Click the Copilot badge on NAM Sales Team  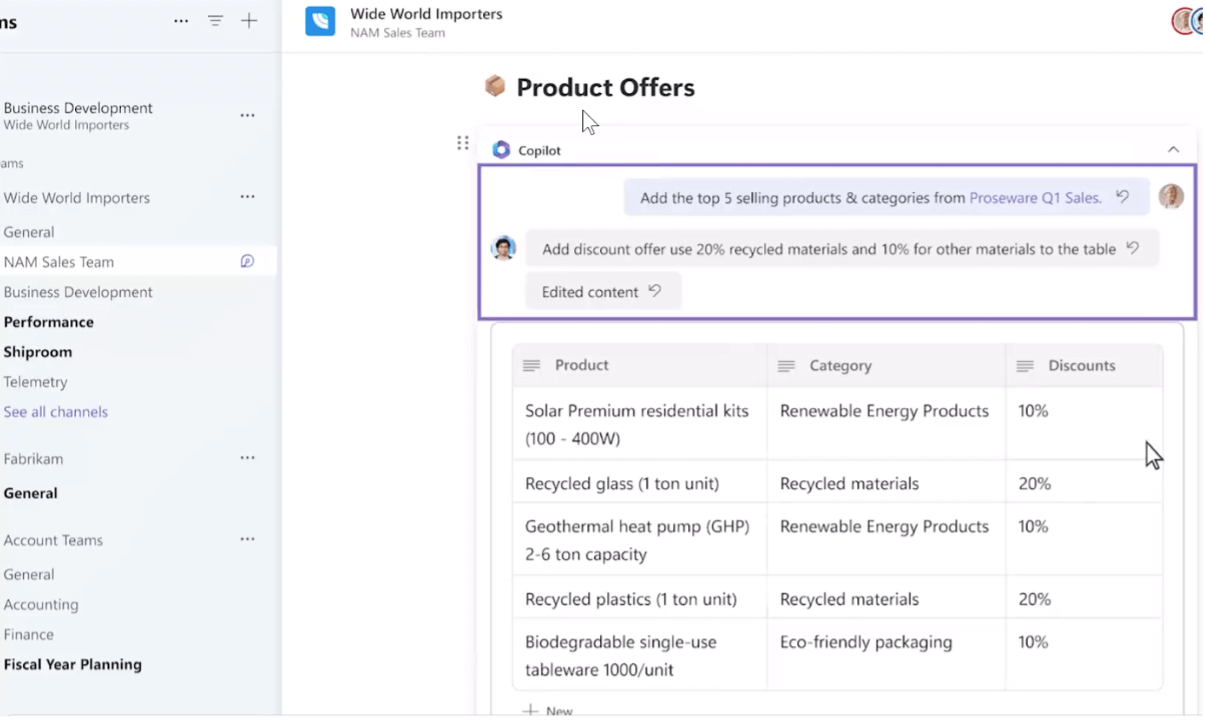[247, 261]
